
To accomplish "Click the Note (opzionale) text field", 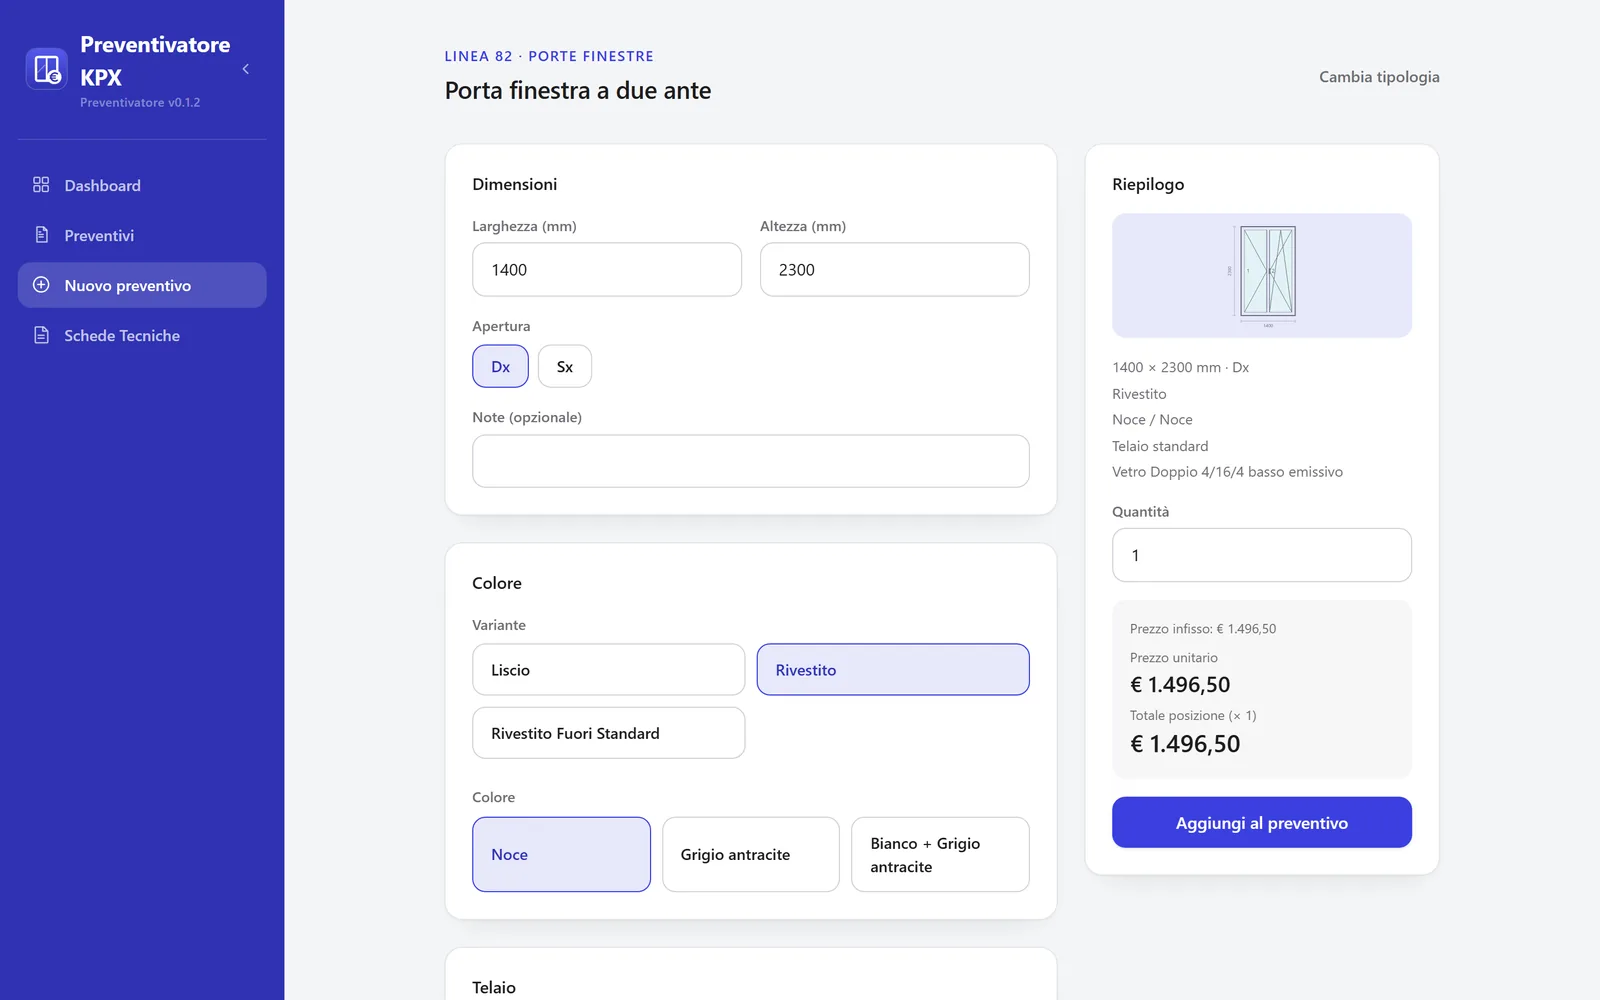I will coord(751,461).
